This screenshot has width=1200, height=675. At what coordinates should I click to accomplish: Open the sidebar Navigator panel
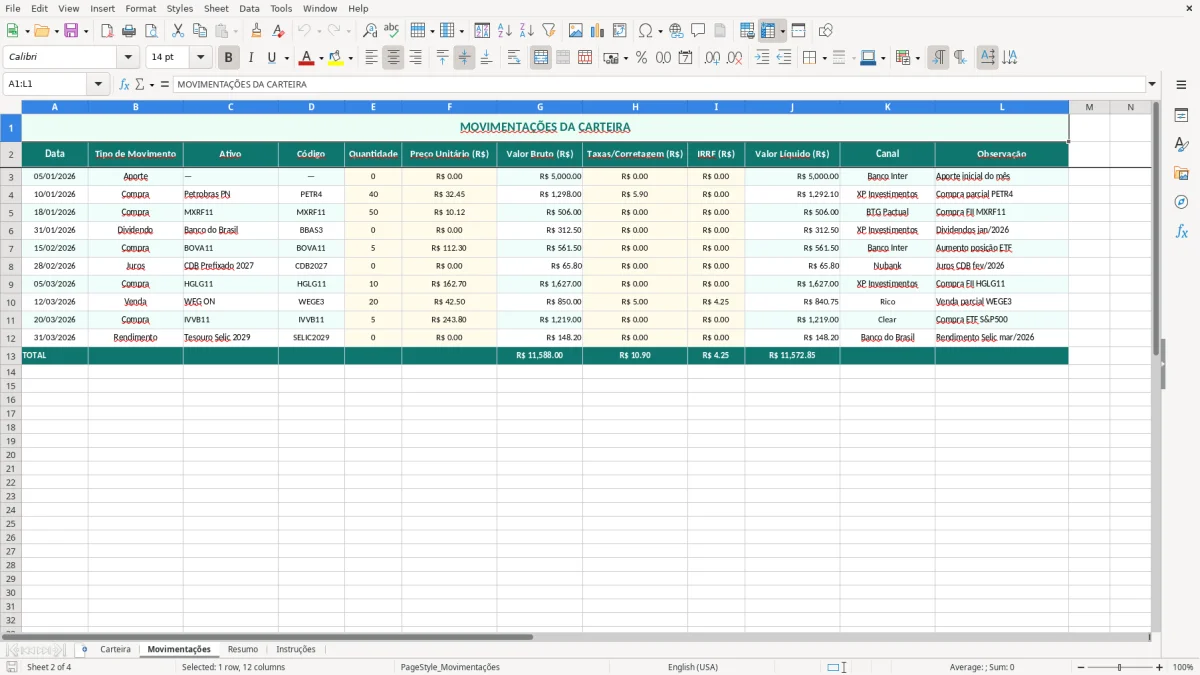pyautogui.click(x=1181, y=202)
